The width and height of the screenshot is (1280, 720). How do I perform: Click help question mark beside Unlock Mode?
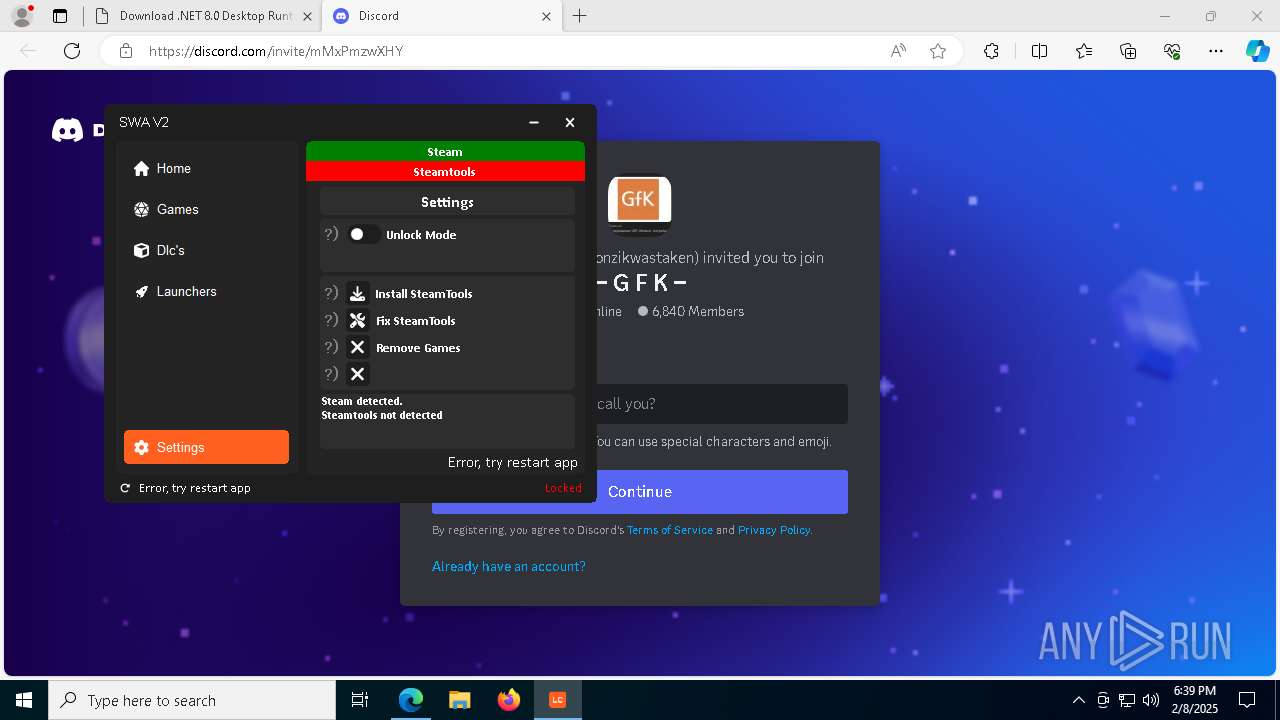click(x=331, y=234)
